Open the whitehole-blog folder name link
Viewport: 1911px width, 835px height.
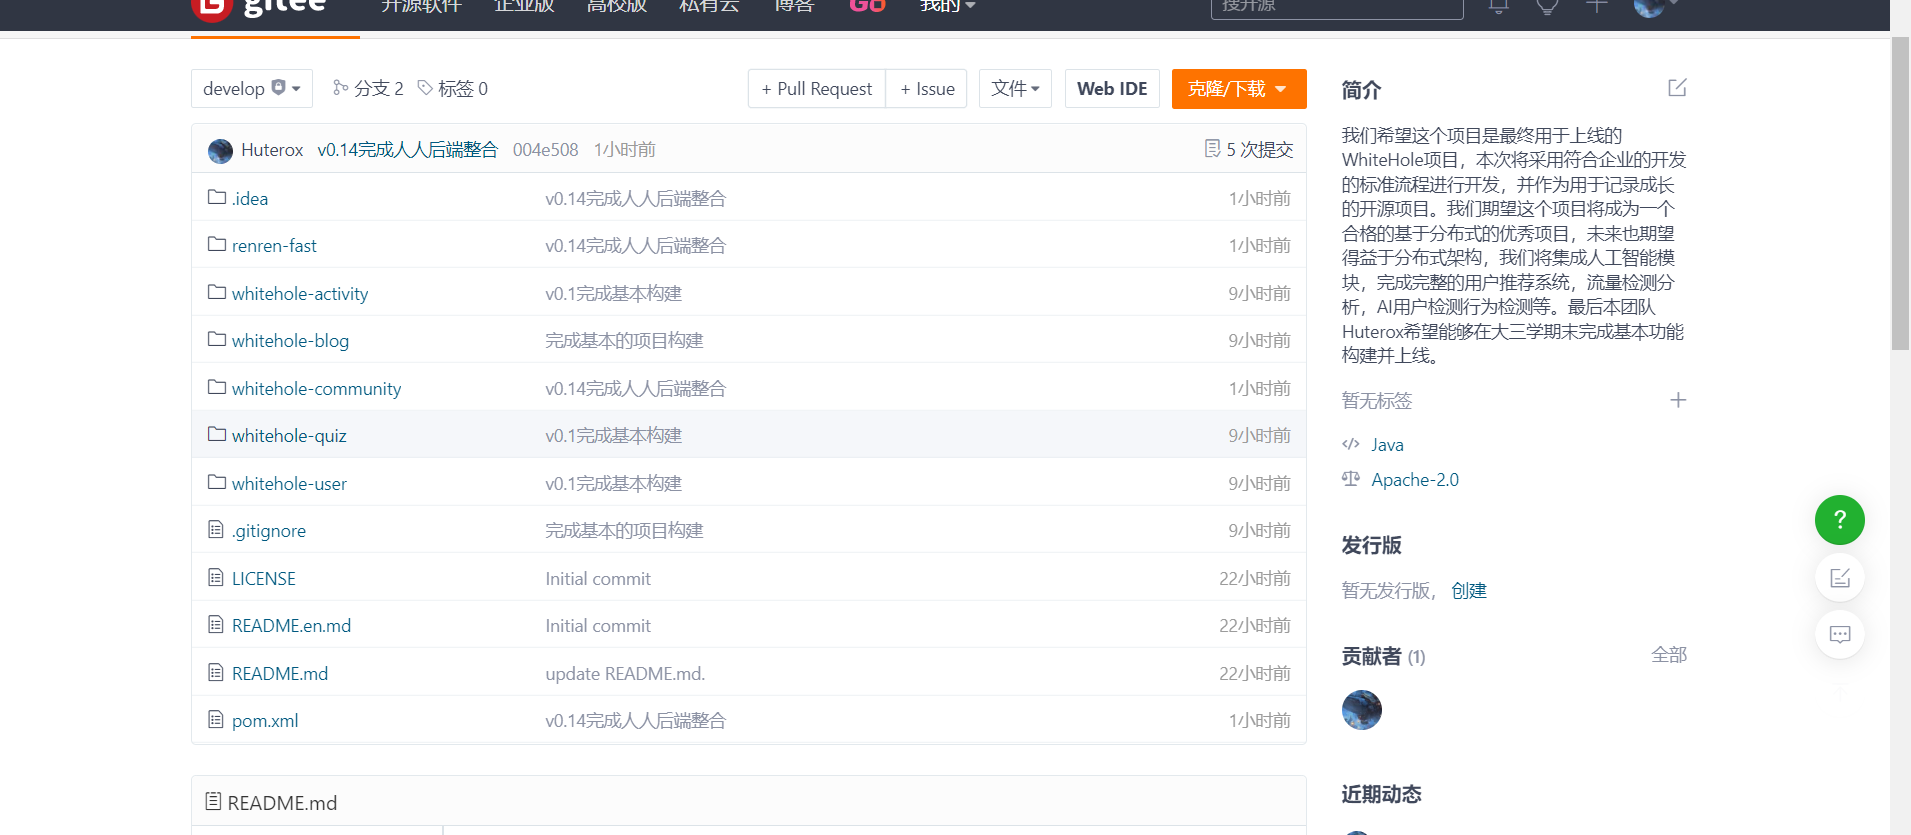point(290,340)
